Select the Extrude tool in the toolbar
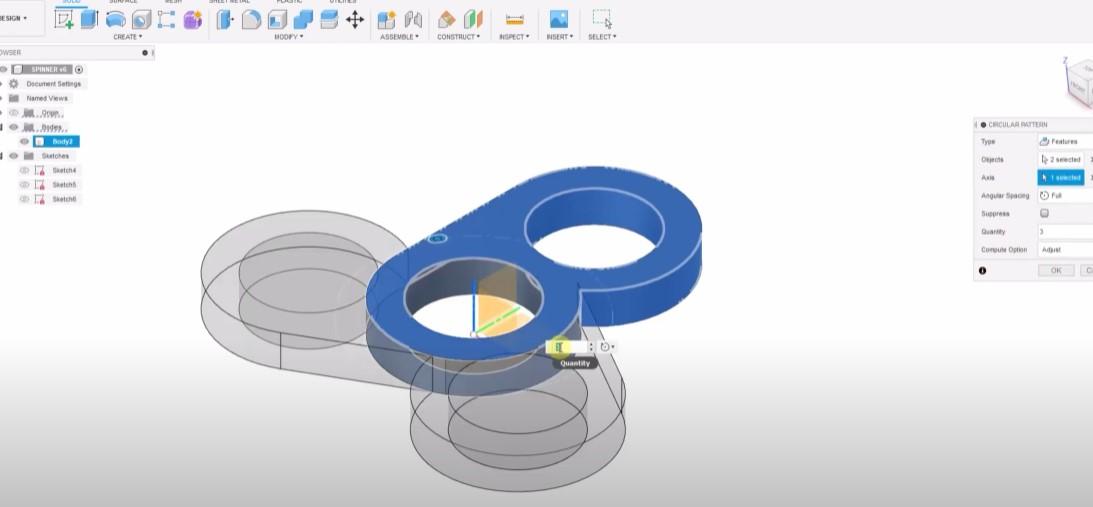The width and height of the screenshot is (1093, 507). [x=89, y=20]
